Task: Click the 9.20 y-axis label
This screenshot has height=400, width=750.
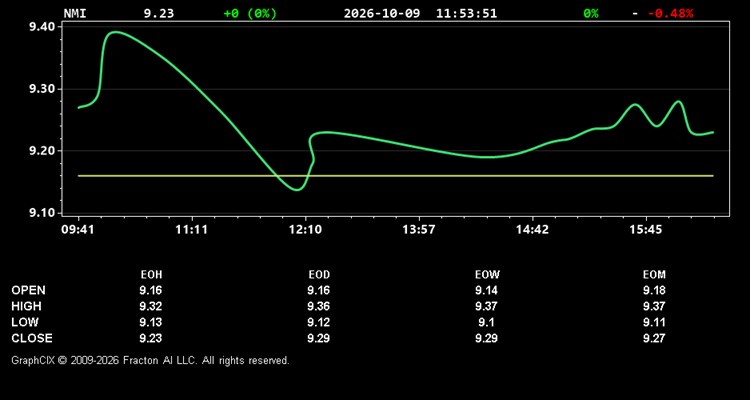Action: tap(44, 151)
